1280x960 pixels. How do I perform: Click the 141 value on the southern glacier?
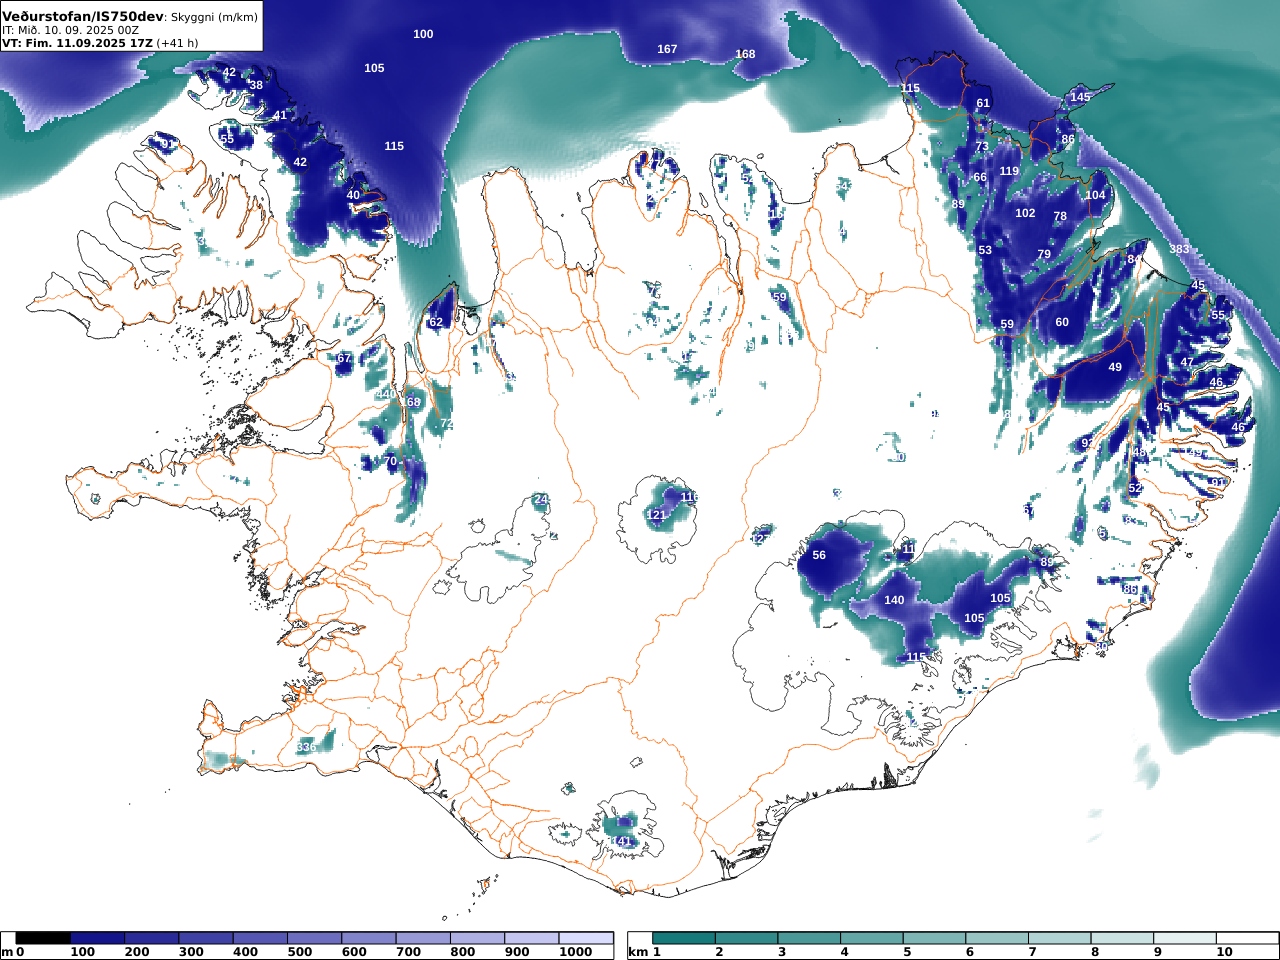[x=623, y=842]
